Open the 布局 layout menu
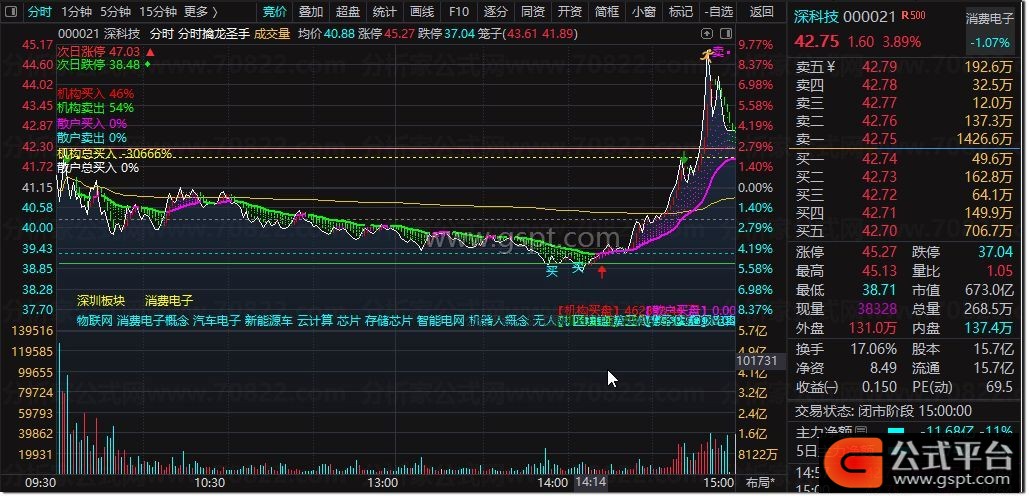 pos(761,483)
